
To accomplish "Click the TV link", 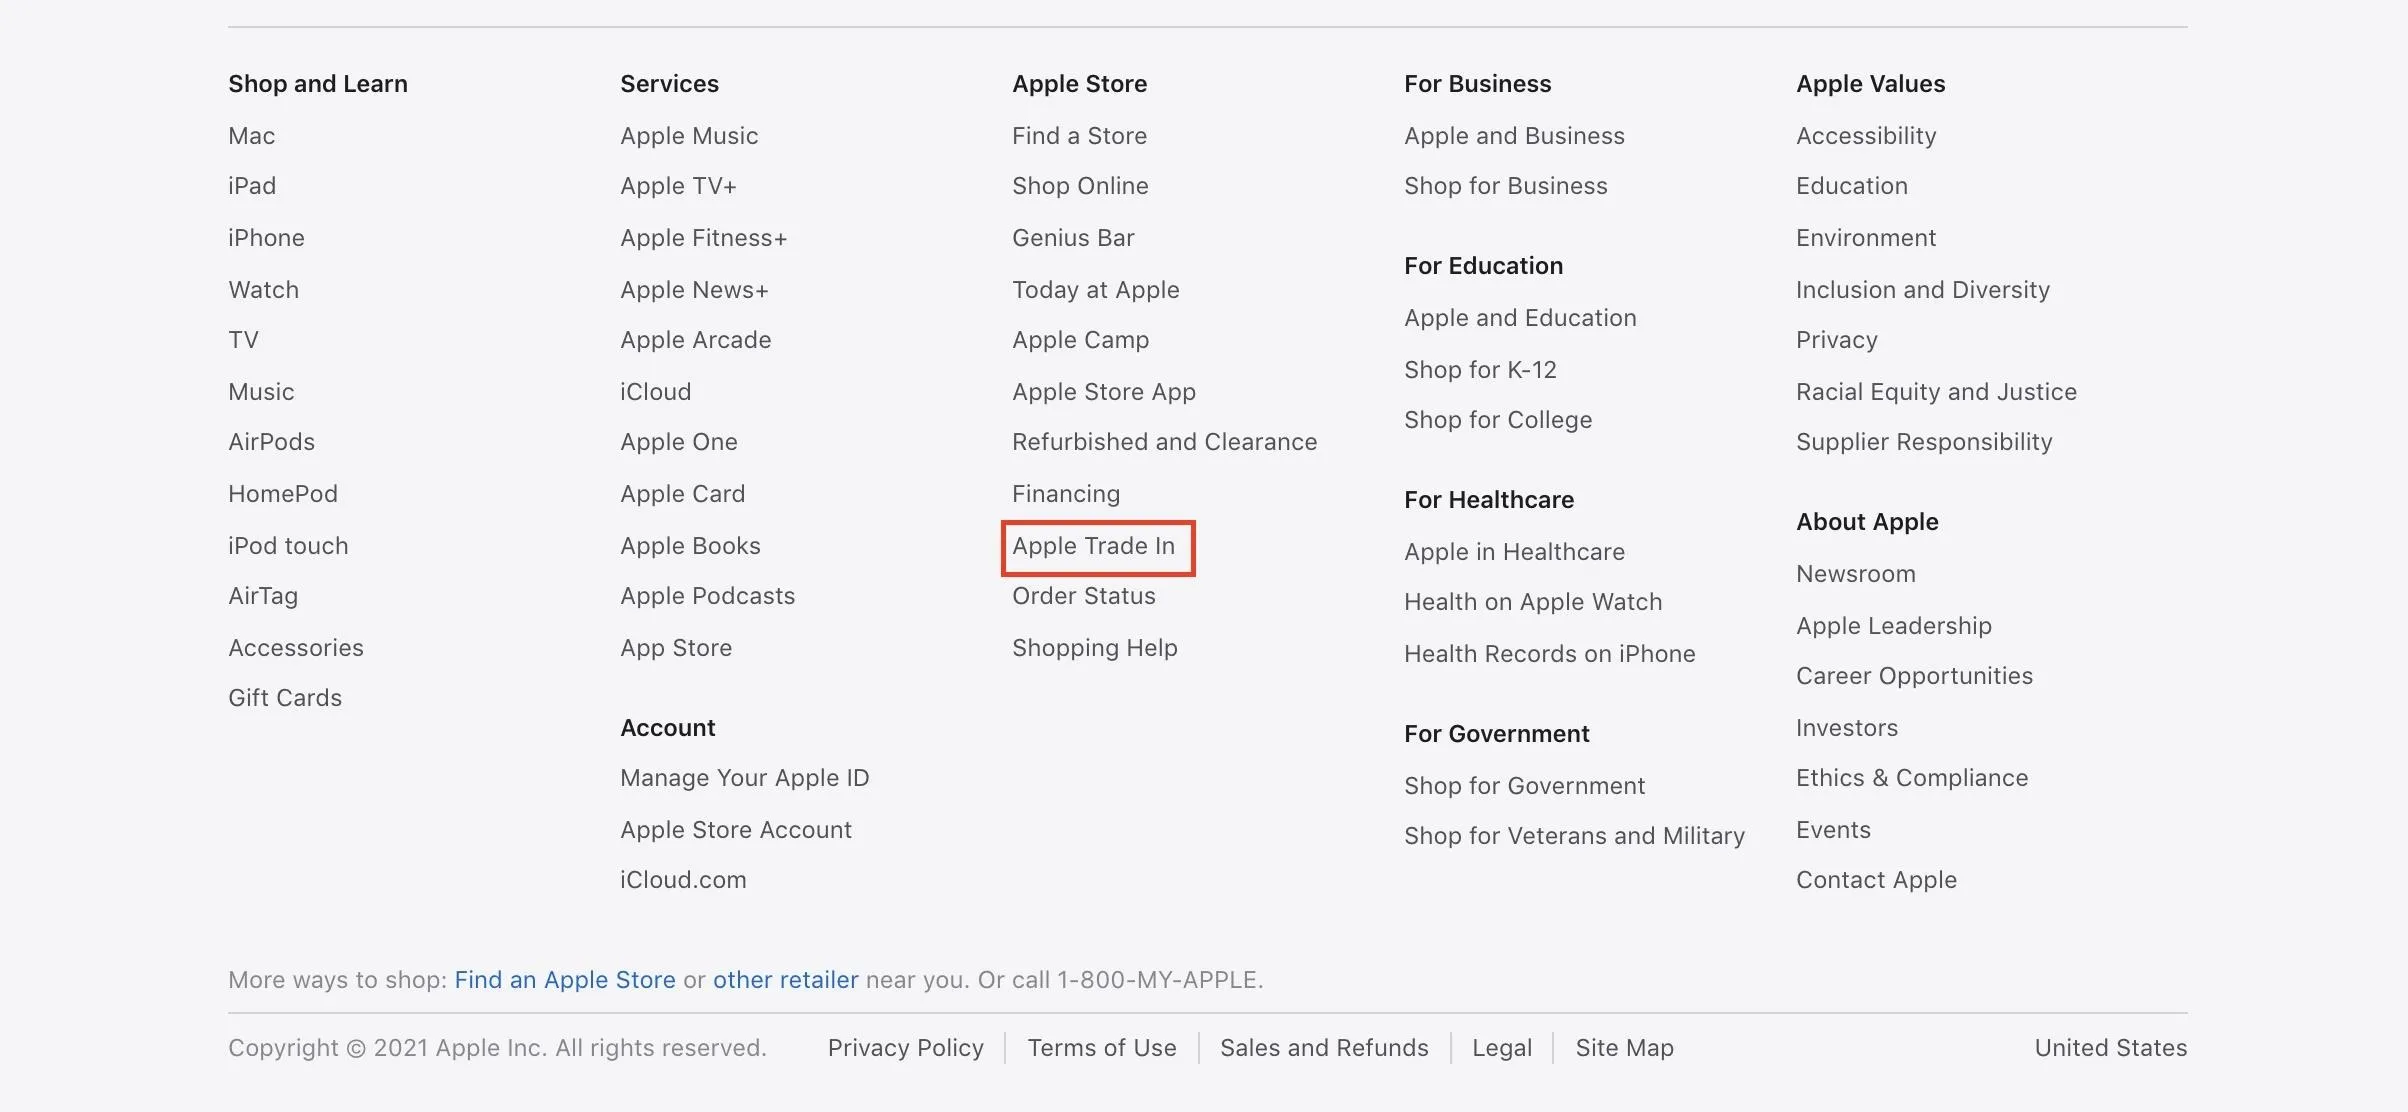I will (x=243, y=340).
